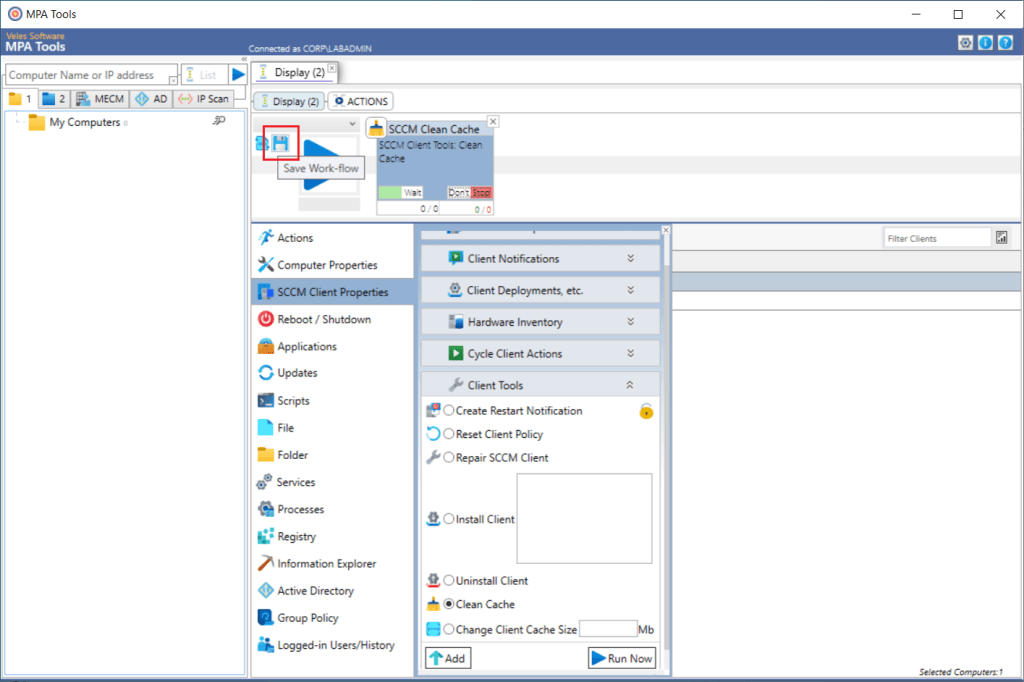Select the Clean Cache radio button
This screenshot has width=1024, height=682.
click(x=449, y=604)
